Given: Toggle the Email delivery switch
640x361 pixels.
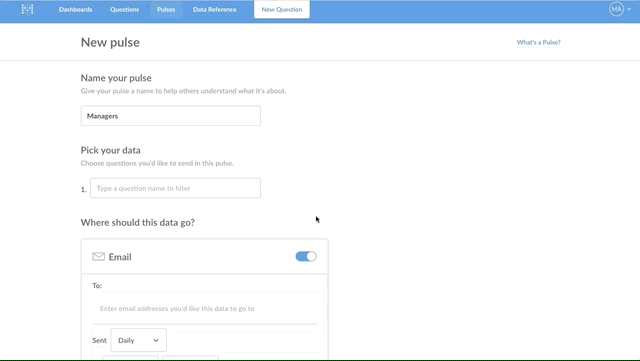Looking at the screenshot, I should (x=306, y=256).
